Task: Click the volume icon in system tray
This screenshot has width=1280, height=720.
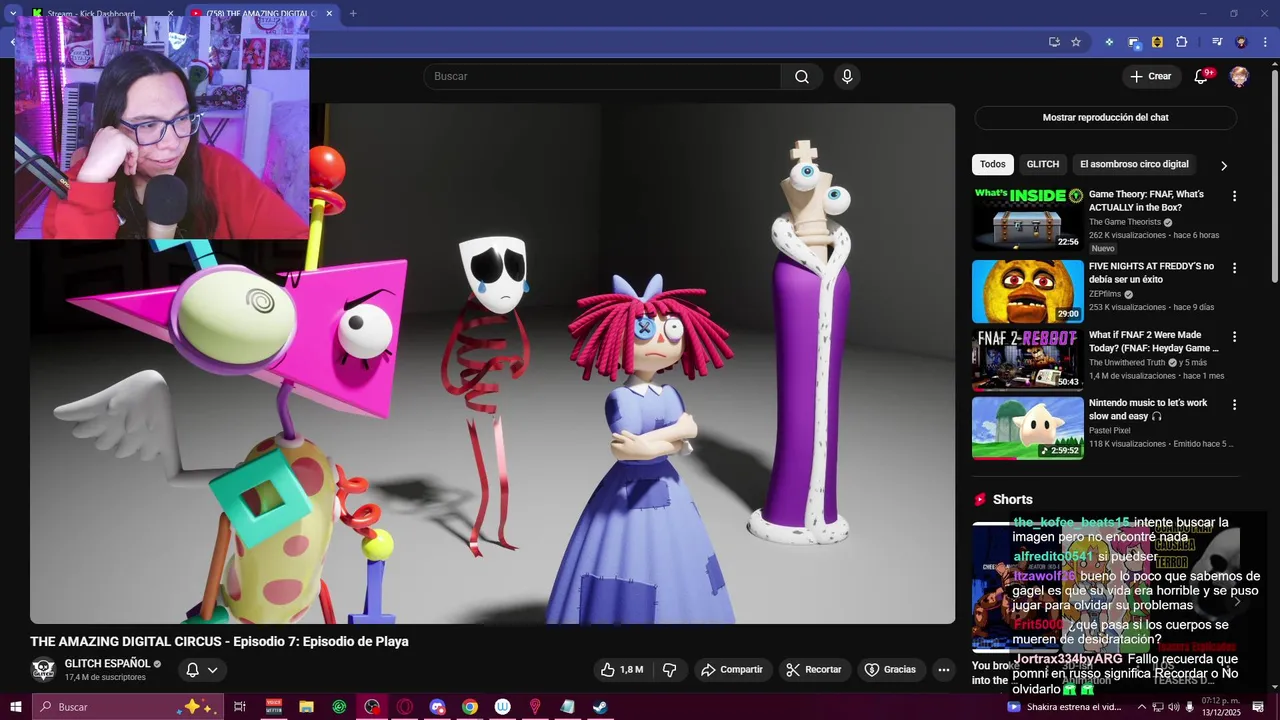Action: point(1174,707)
